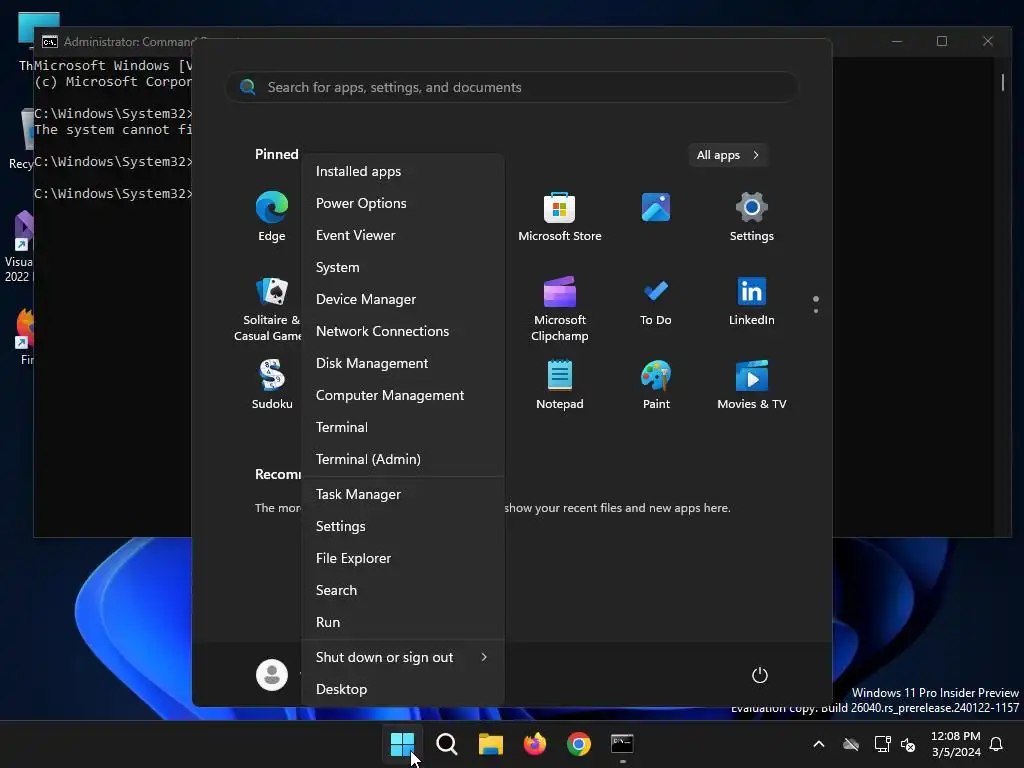Image resolution: width=1024 pixels, height=768 pixels.
Task: Open File Explorer from the taskbar
Action: 490,744
